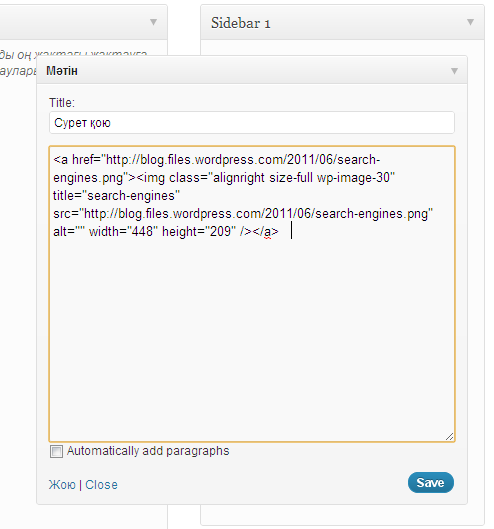The width and height of the screenshot is (494, 529).
Task: Save the text widget
Action: [x=431, y=482]
